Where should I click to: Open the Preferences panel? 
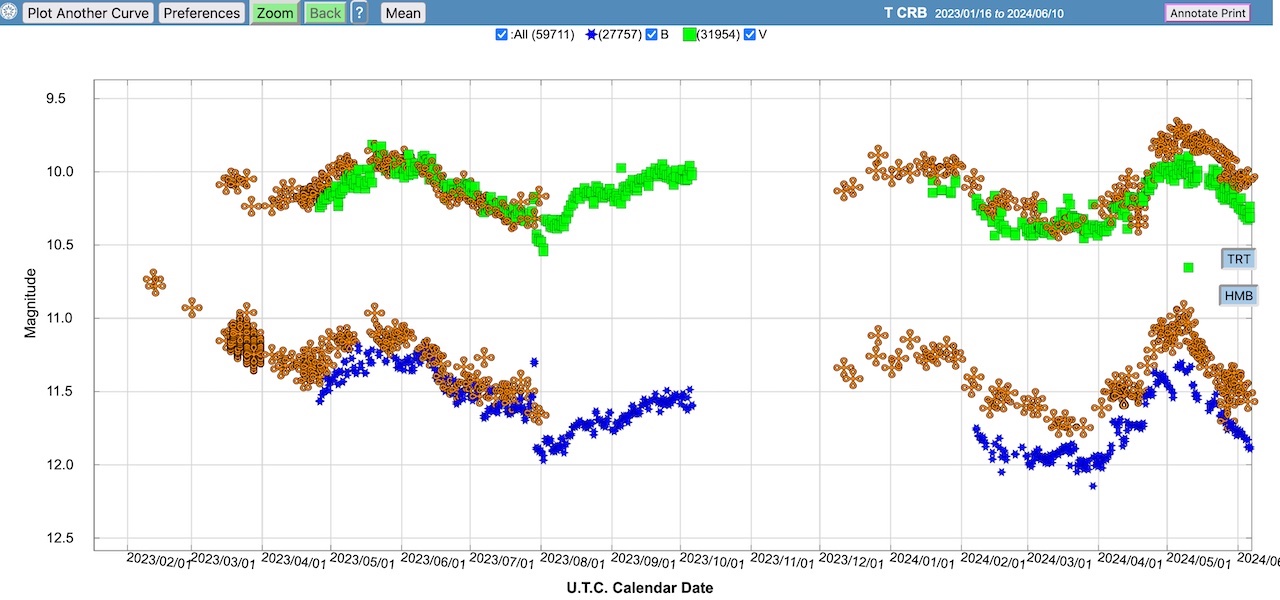(202, 13)
